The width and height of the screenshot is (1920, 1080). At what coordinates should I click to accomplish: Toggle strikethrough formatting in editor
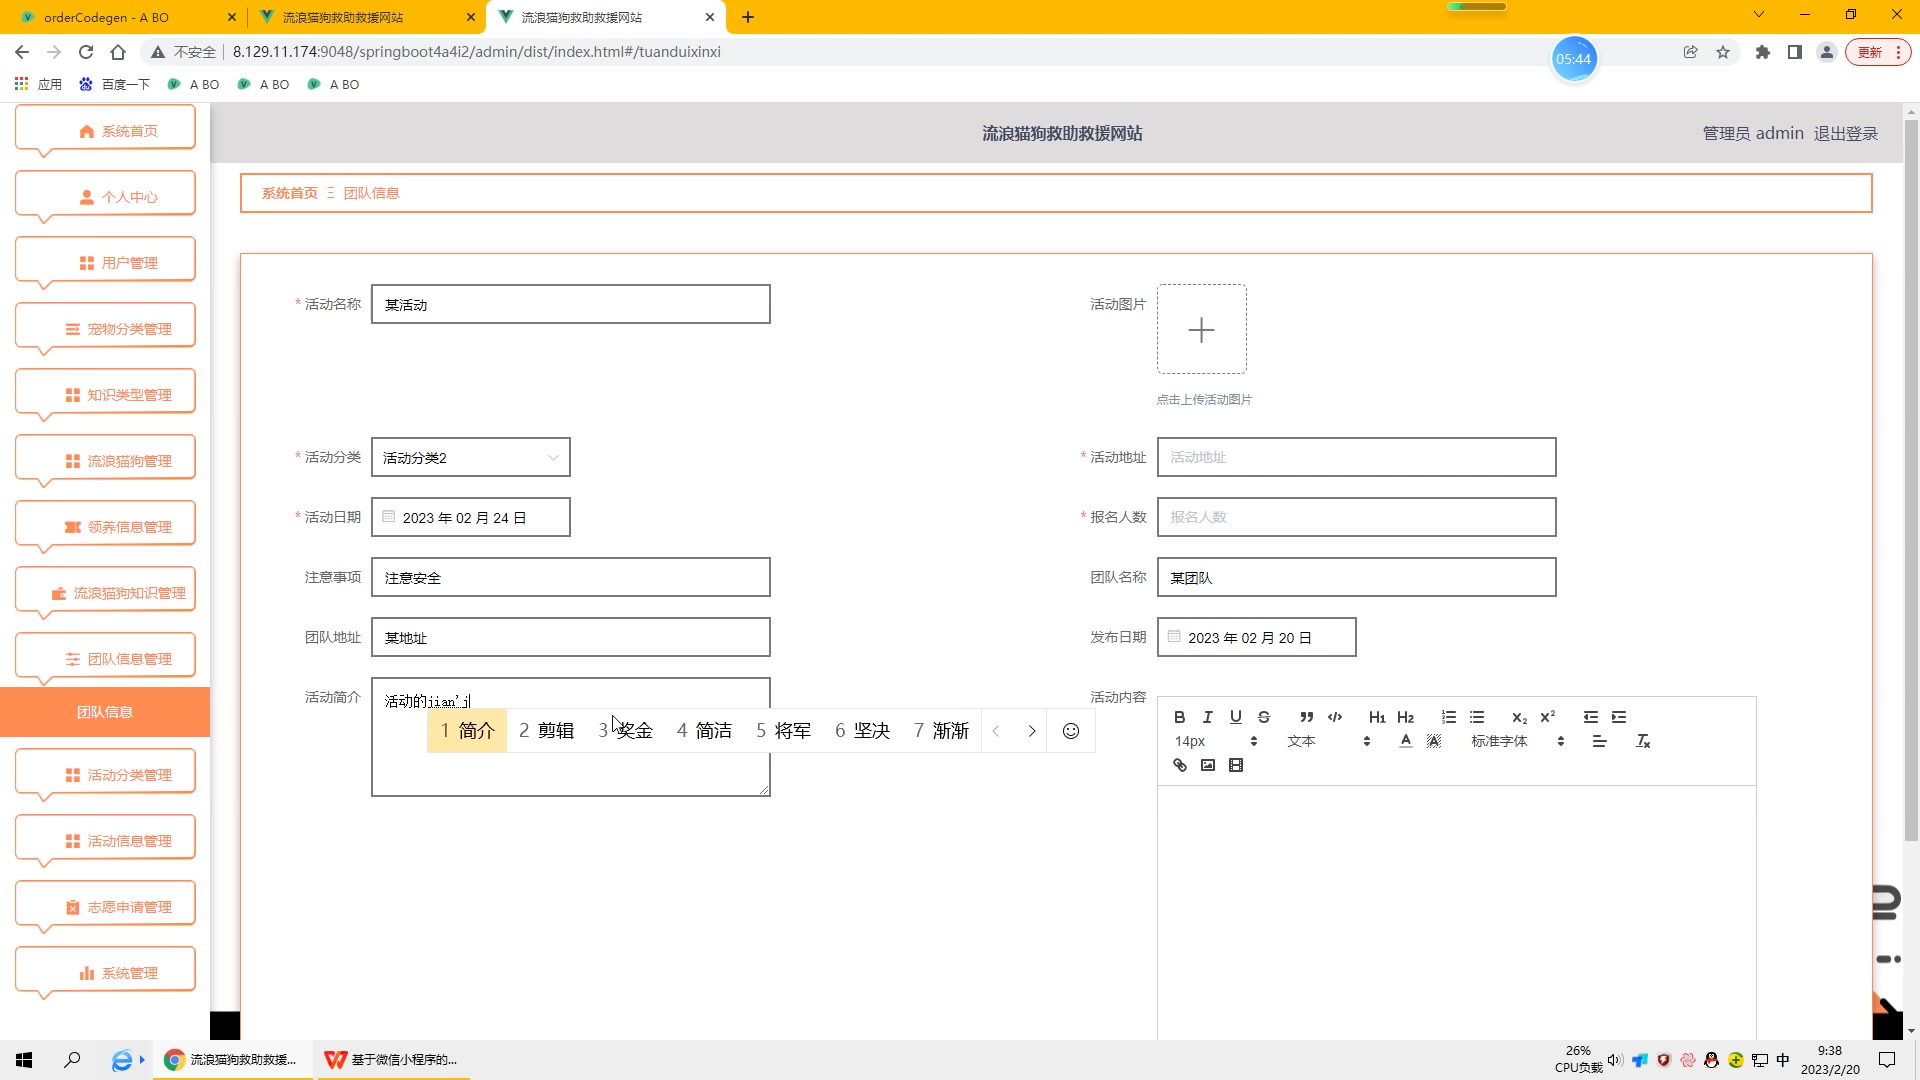click(x=1264, y=717)
